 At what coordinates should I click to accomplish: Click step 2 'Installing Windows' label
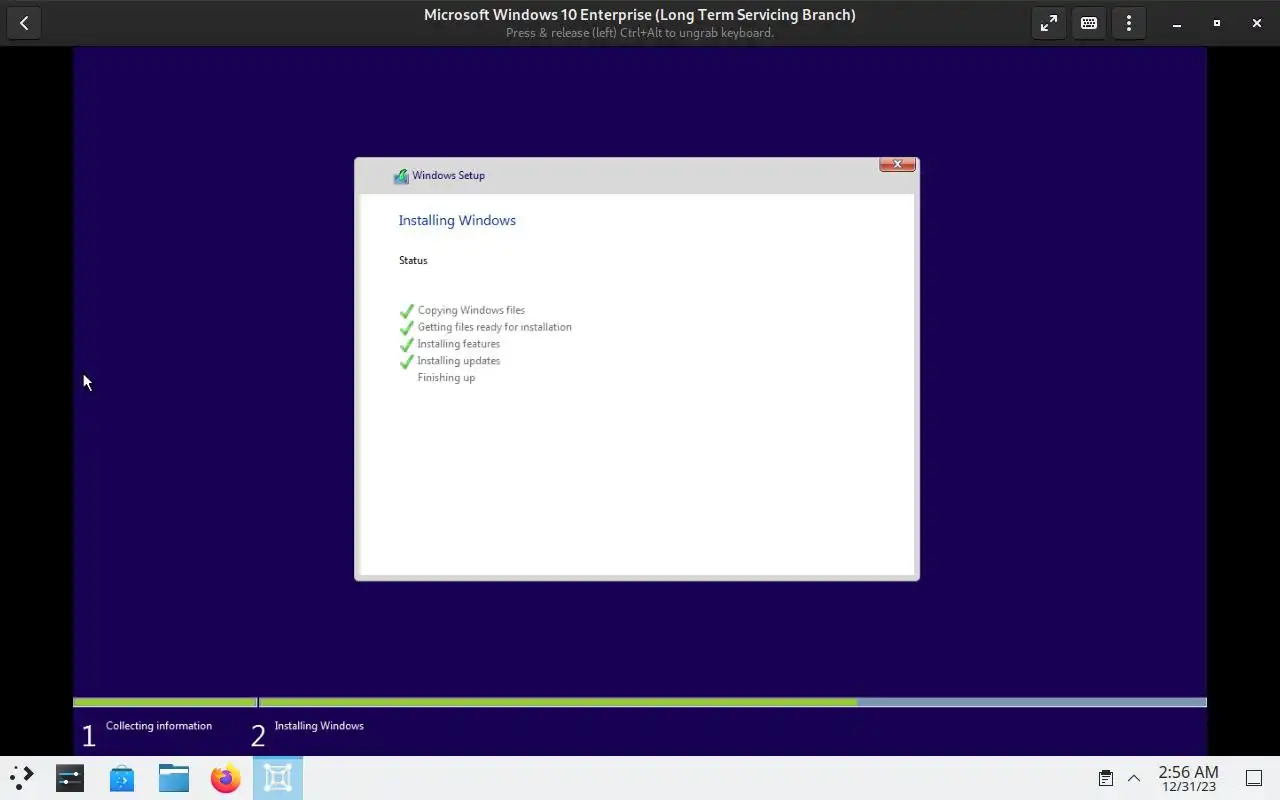coord(319,726)
